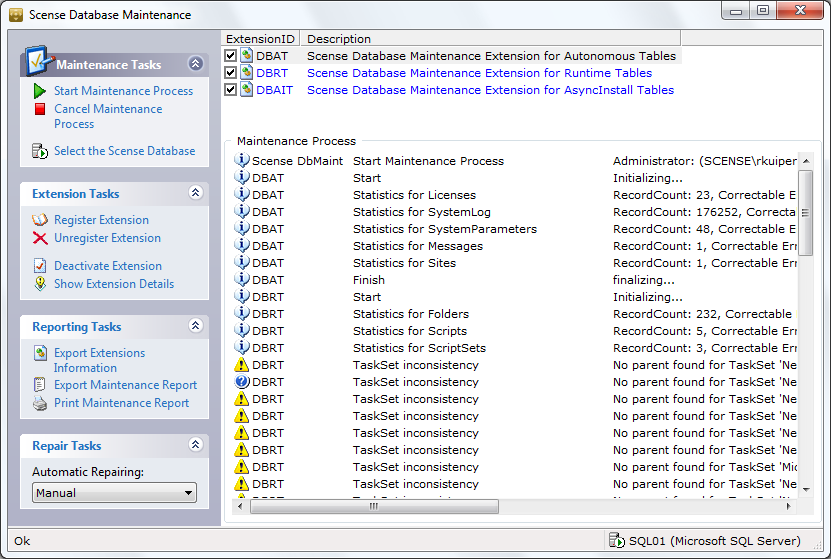Uncheck the DBRT extension checkbox
The height and width of the screenshot is (559, 831).
(231, 73)
